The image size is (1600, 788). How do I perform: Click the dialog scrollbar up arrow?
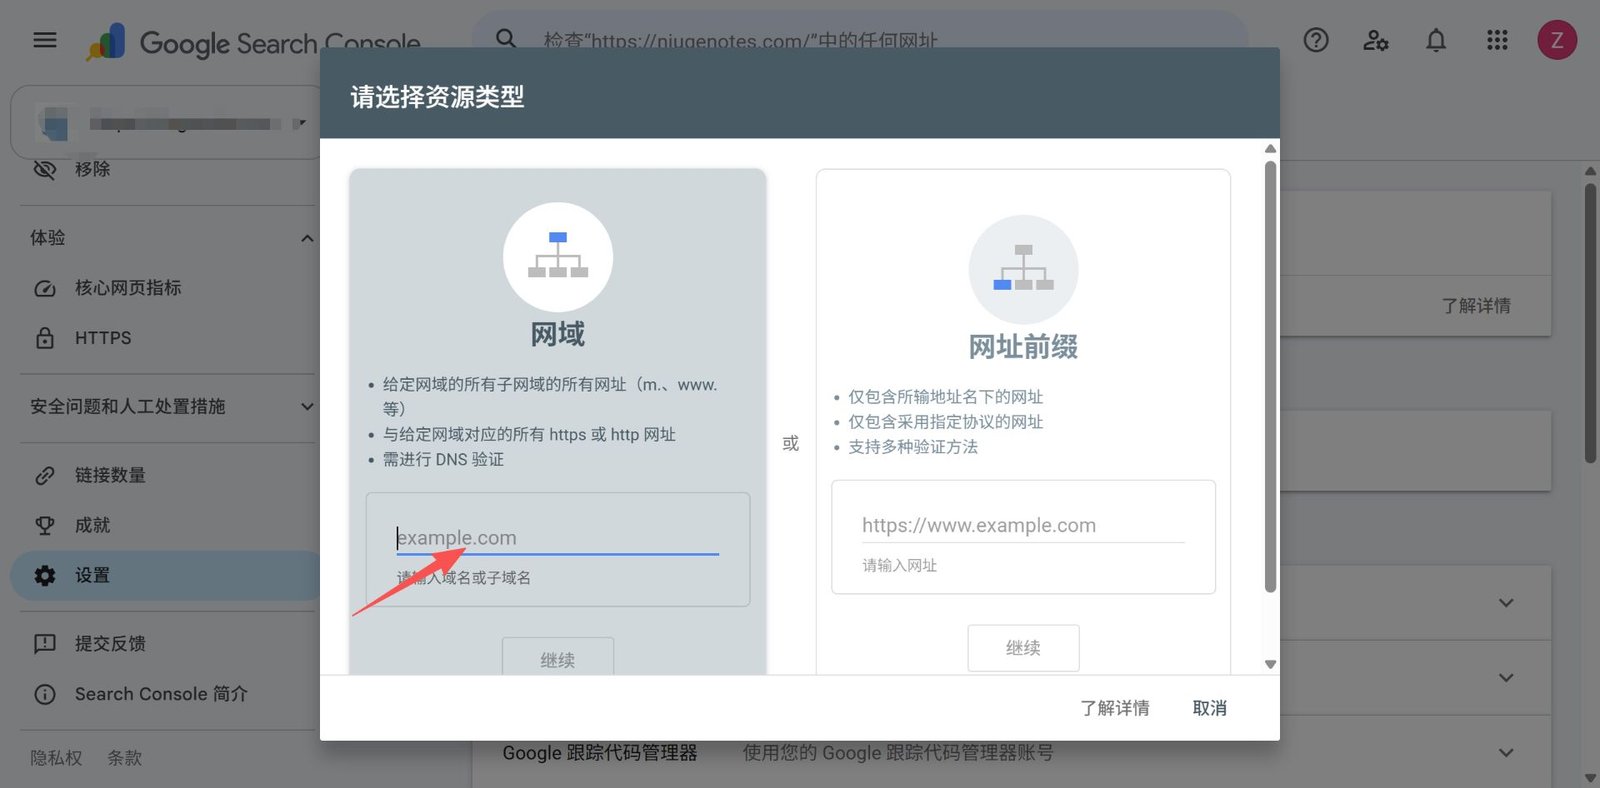[x=1270, y=148]
